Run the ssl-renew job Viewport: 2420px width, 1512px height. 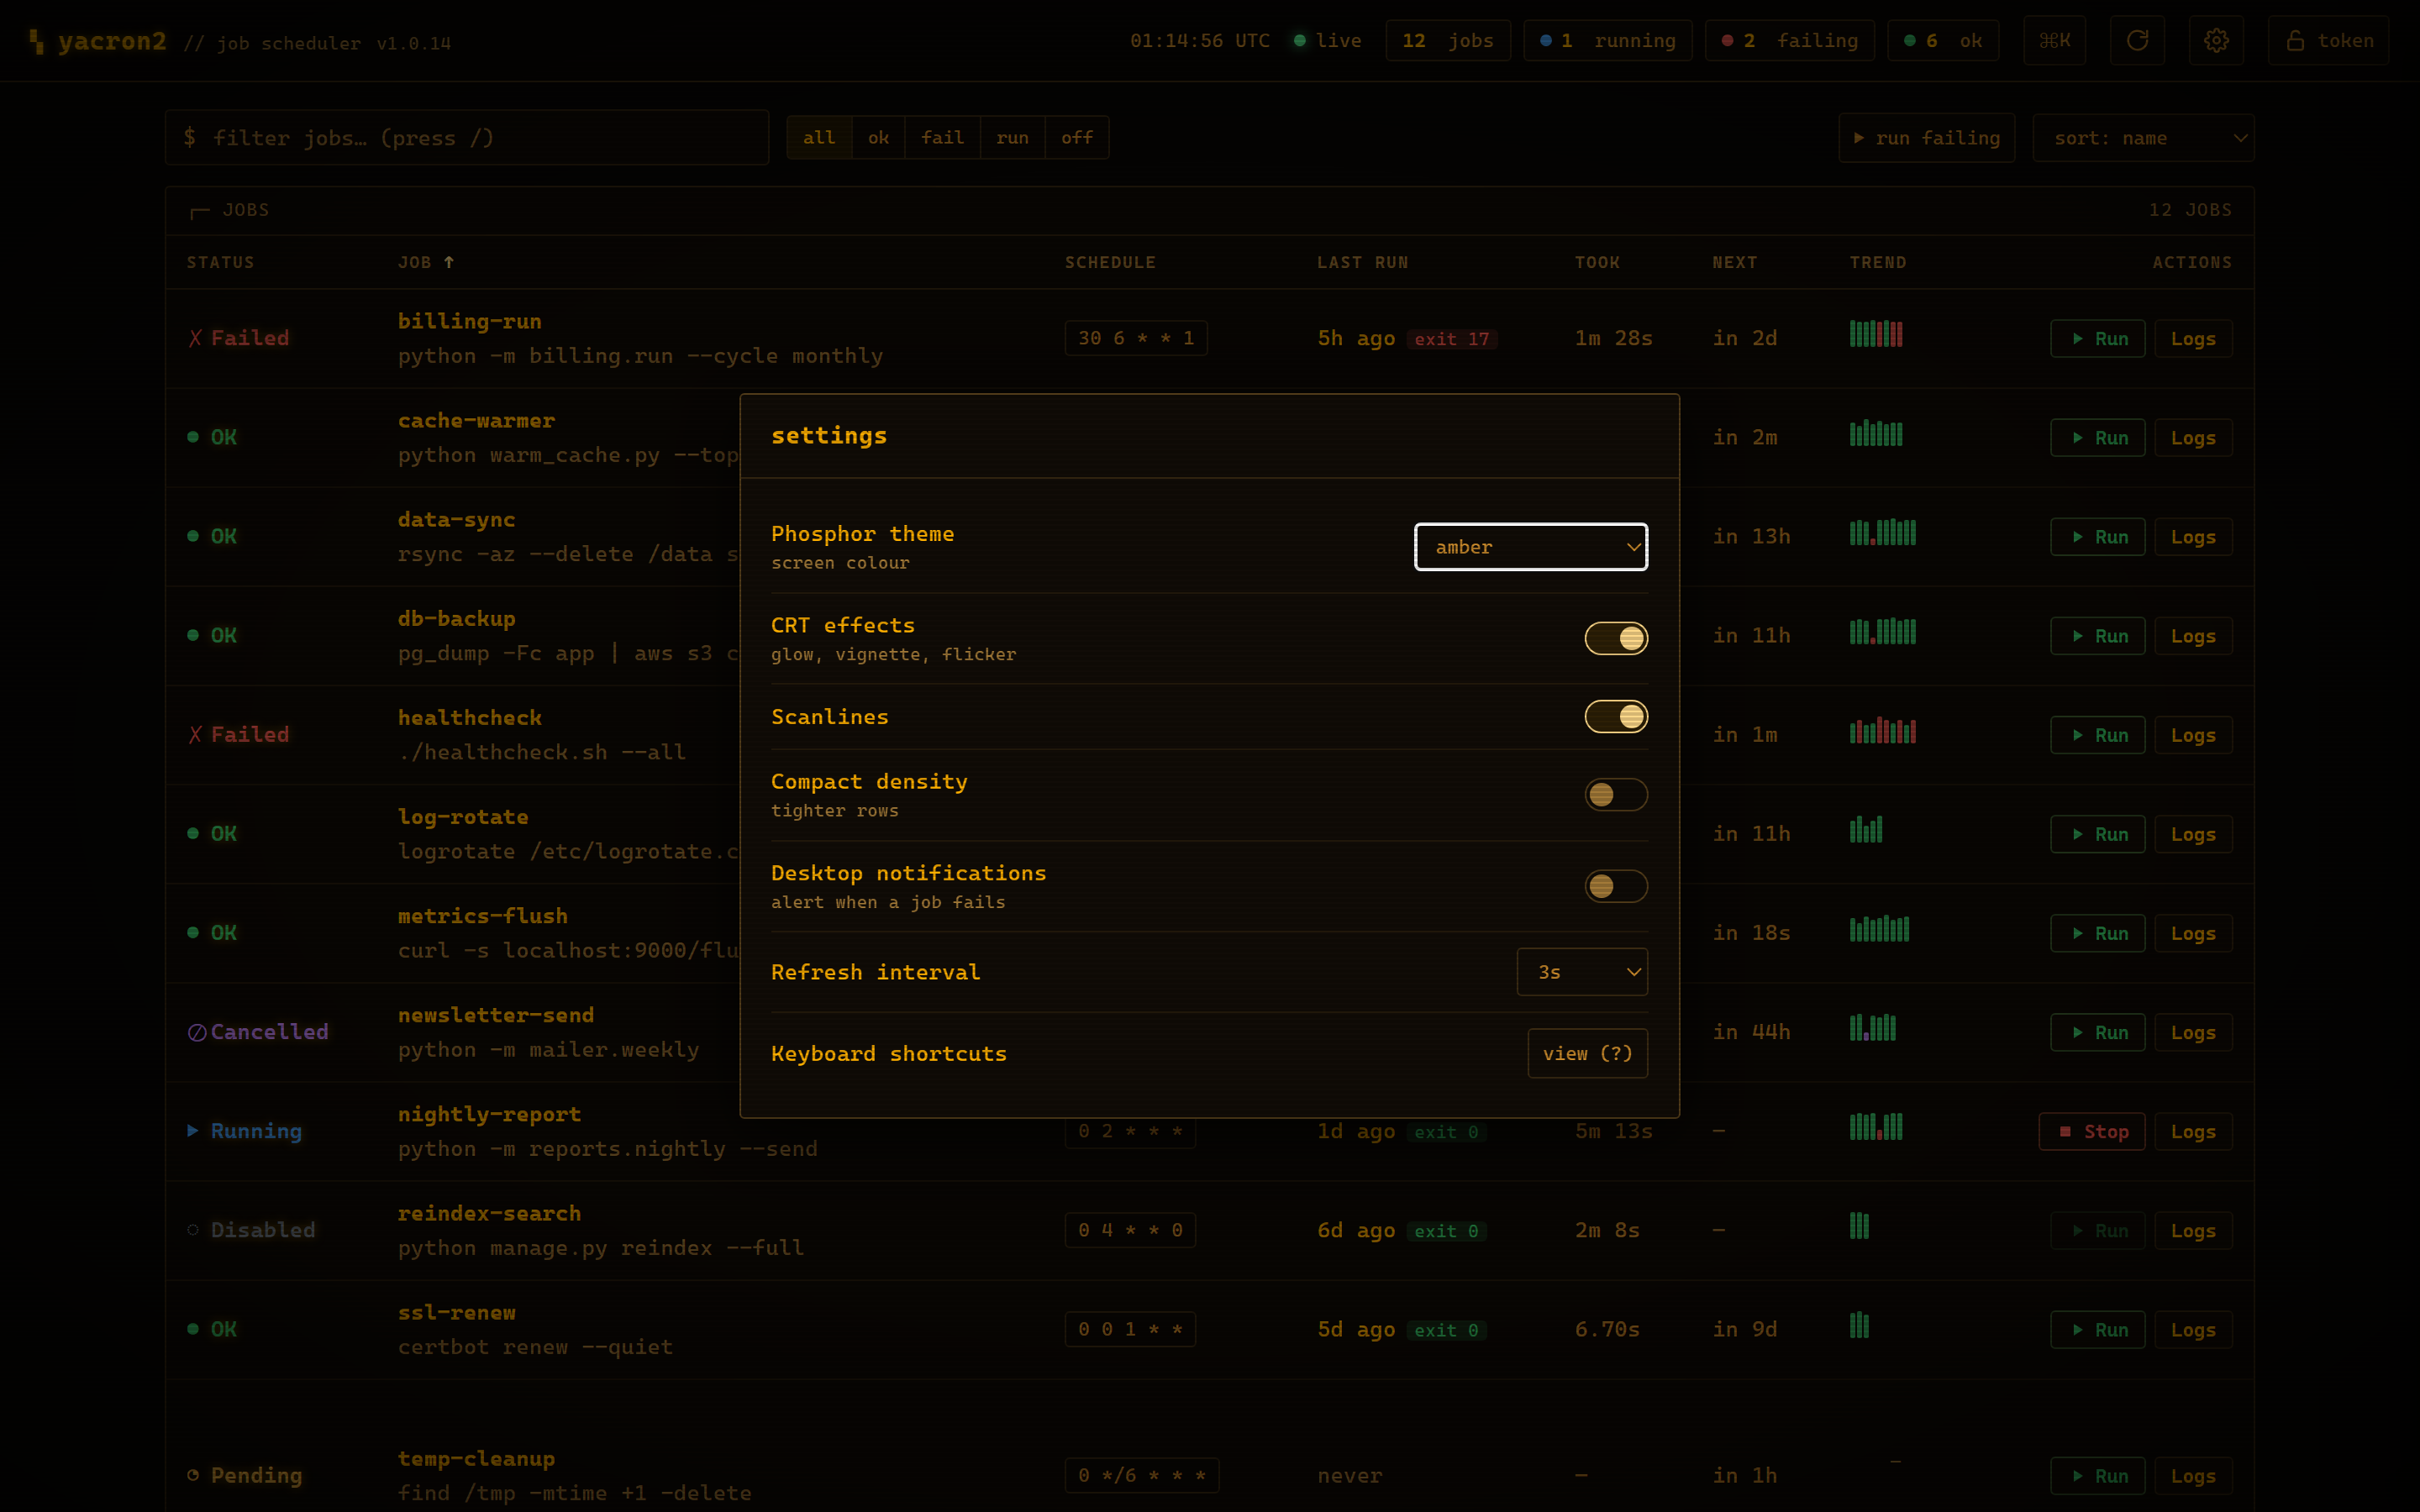[x=2097, y=1330]
